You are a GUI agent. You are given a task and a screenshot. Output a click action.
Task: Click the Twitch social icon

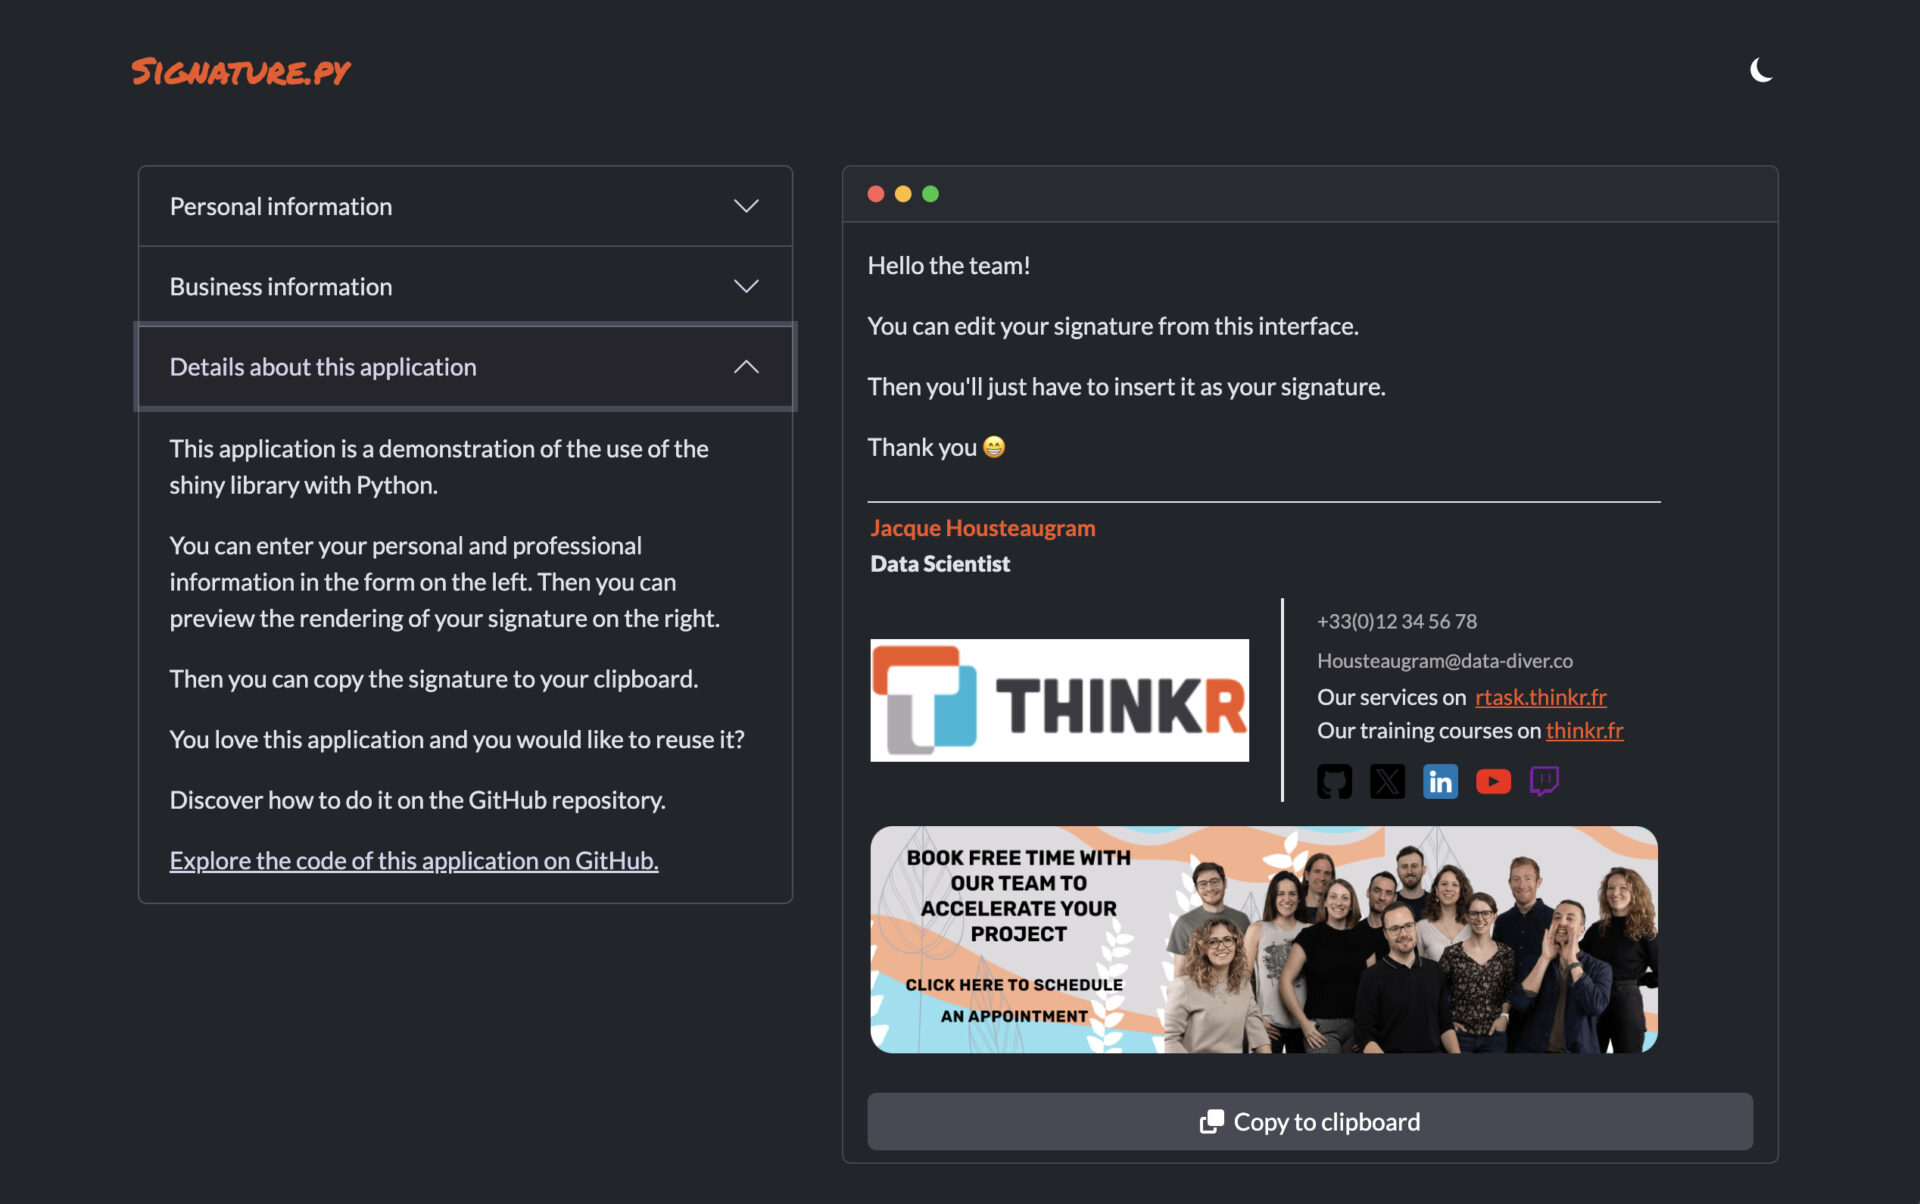1543,781
